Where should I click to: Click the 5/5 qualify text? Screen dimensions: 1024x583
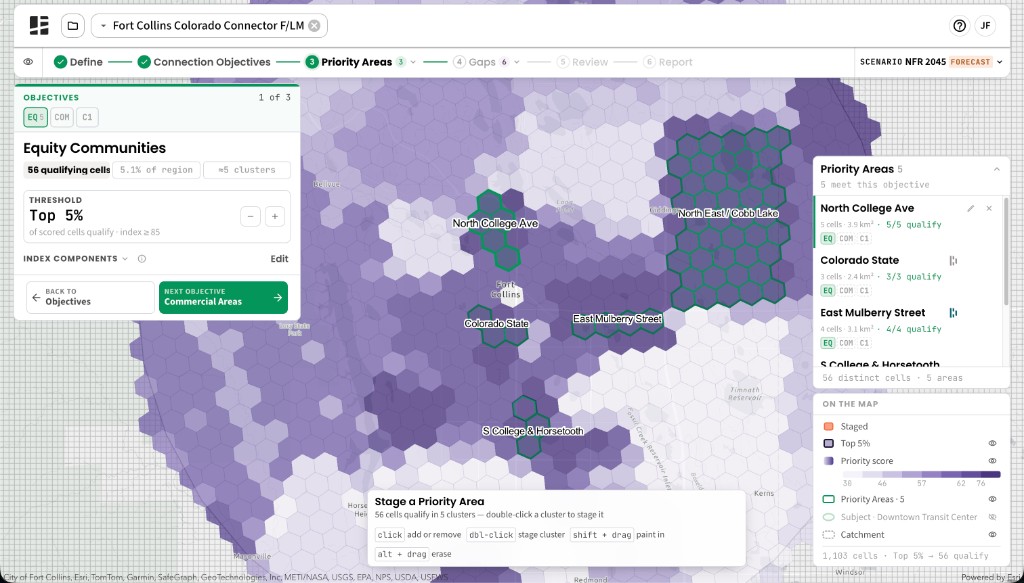(x=914, y=225)
